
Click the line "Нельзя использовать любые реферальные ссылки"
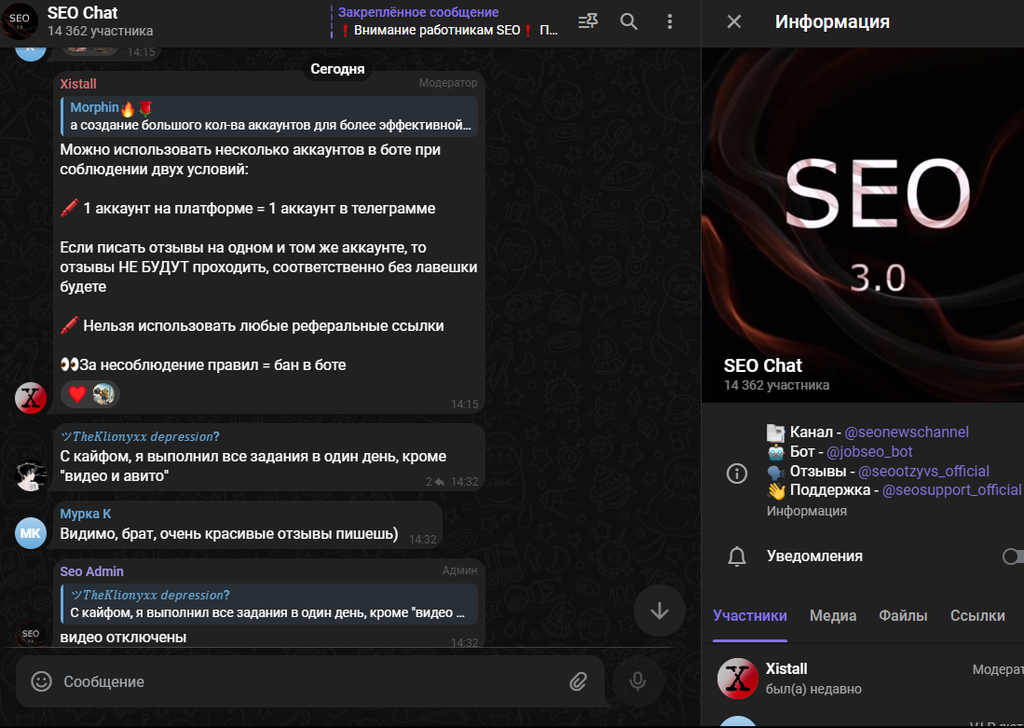click(x=252, y=326)
